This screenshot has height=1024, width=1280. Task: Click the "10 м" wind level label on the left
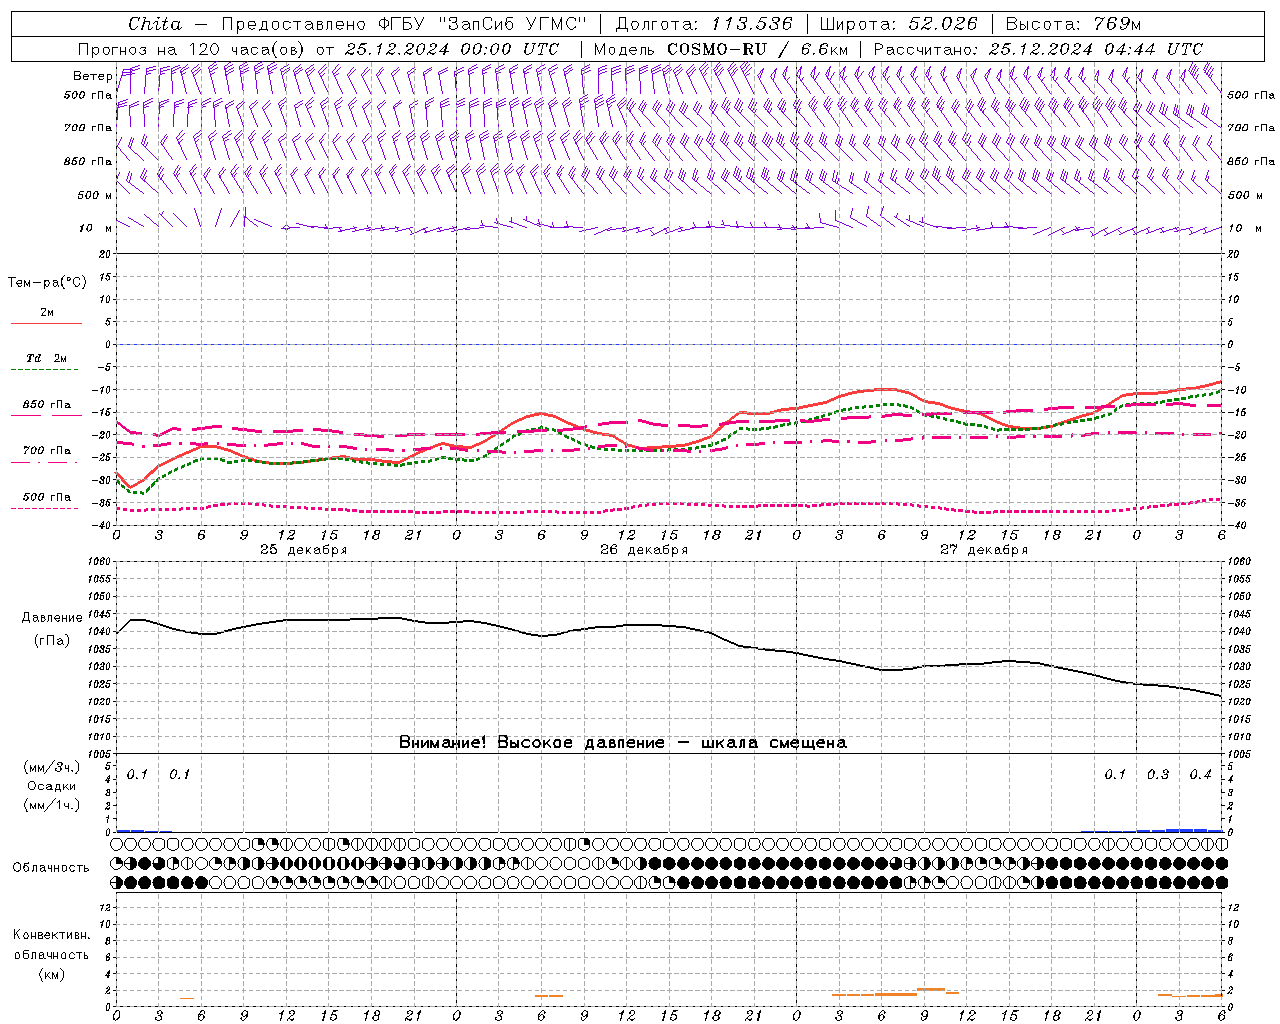95,228
